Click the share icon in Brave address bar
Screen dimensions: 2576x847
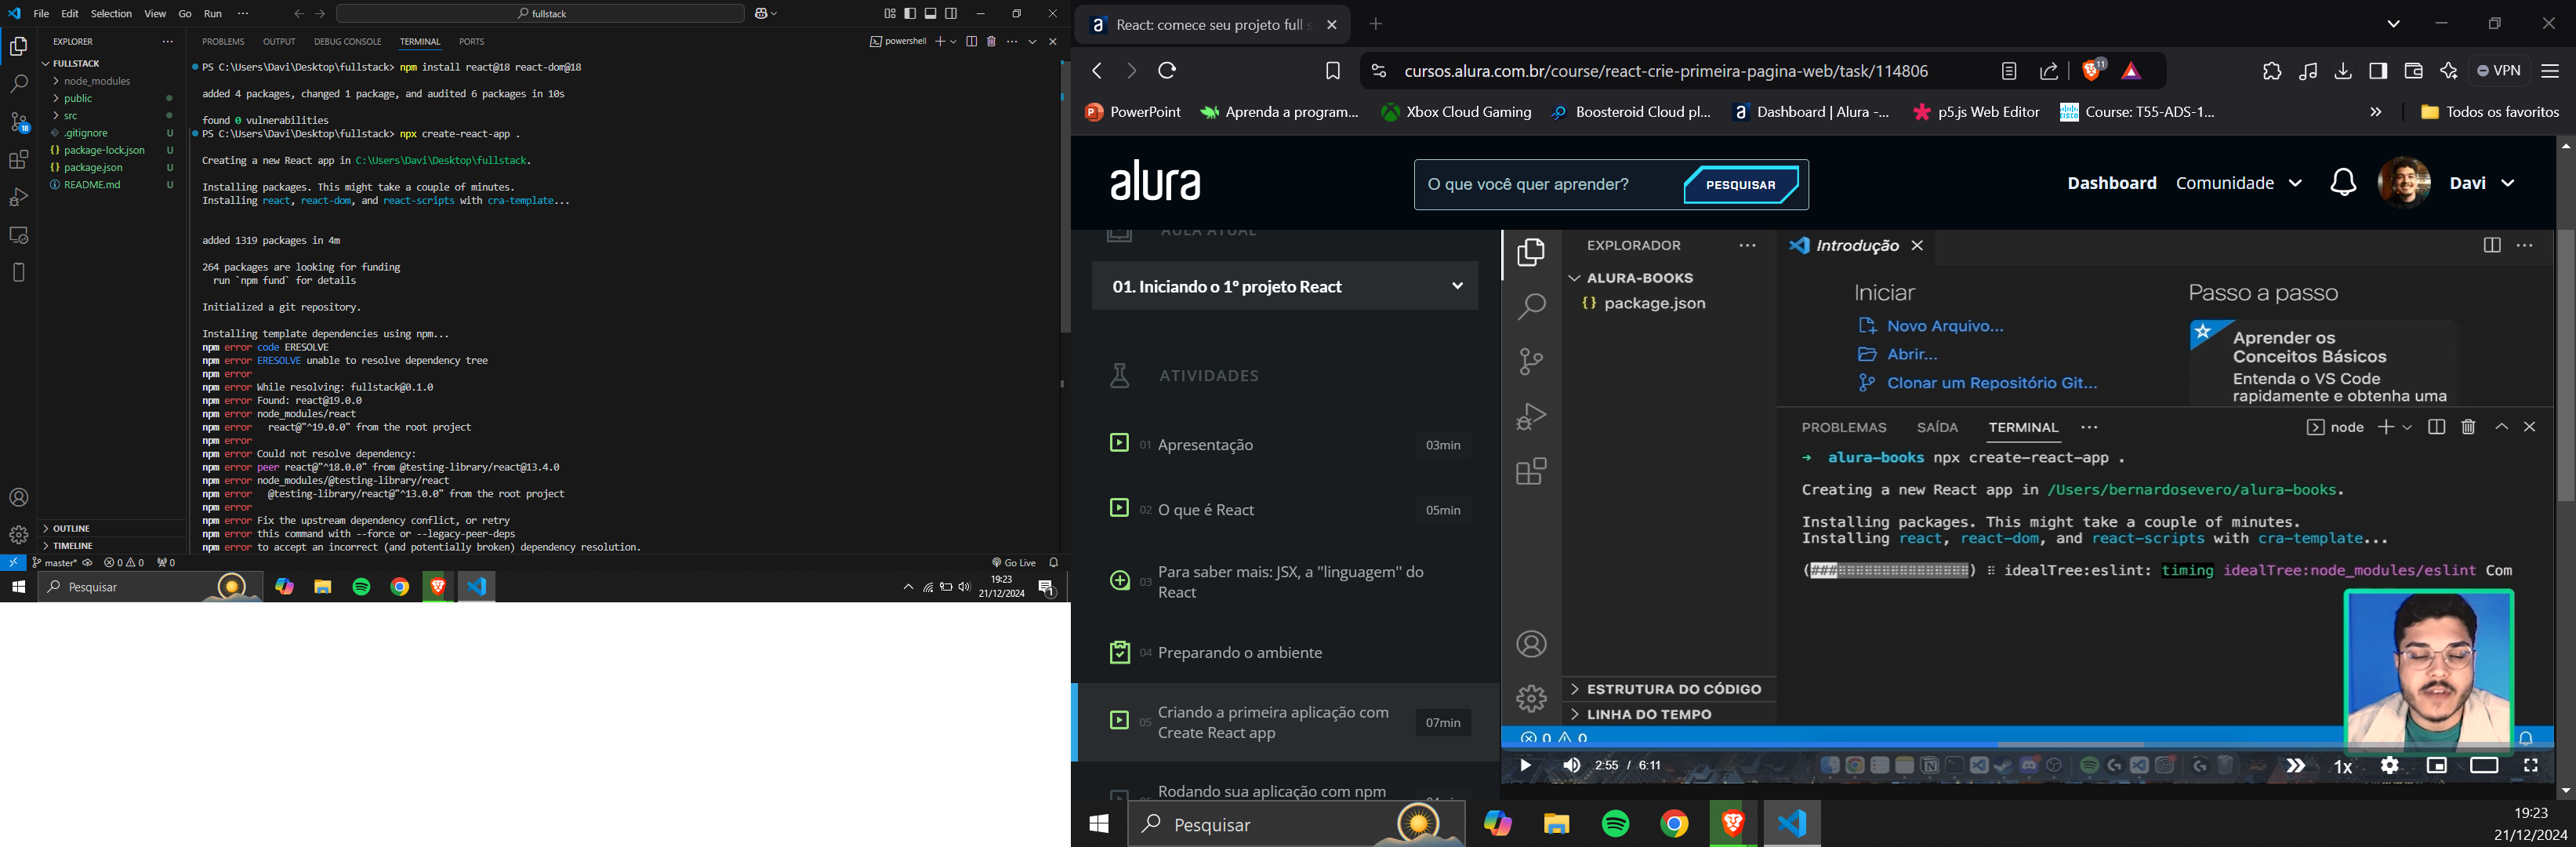pos(2049,71)
